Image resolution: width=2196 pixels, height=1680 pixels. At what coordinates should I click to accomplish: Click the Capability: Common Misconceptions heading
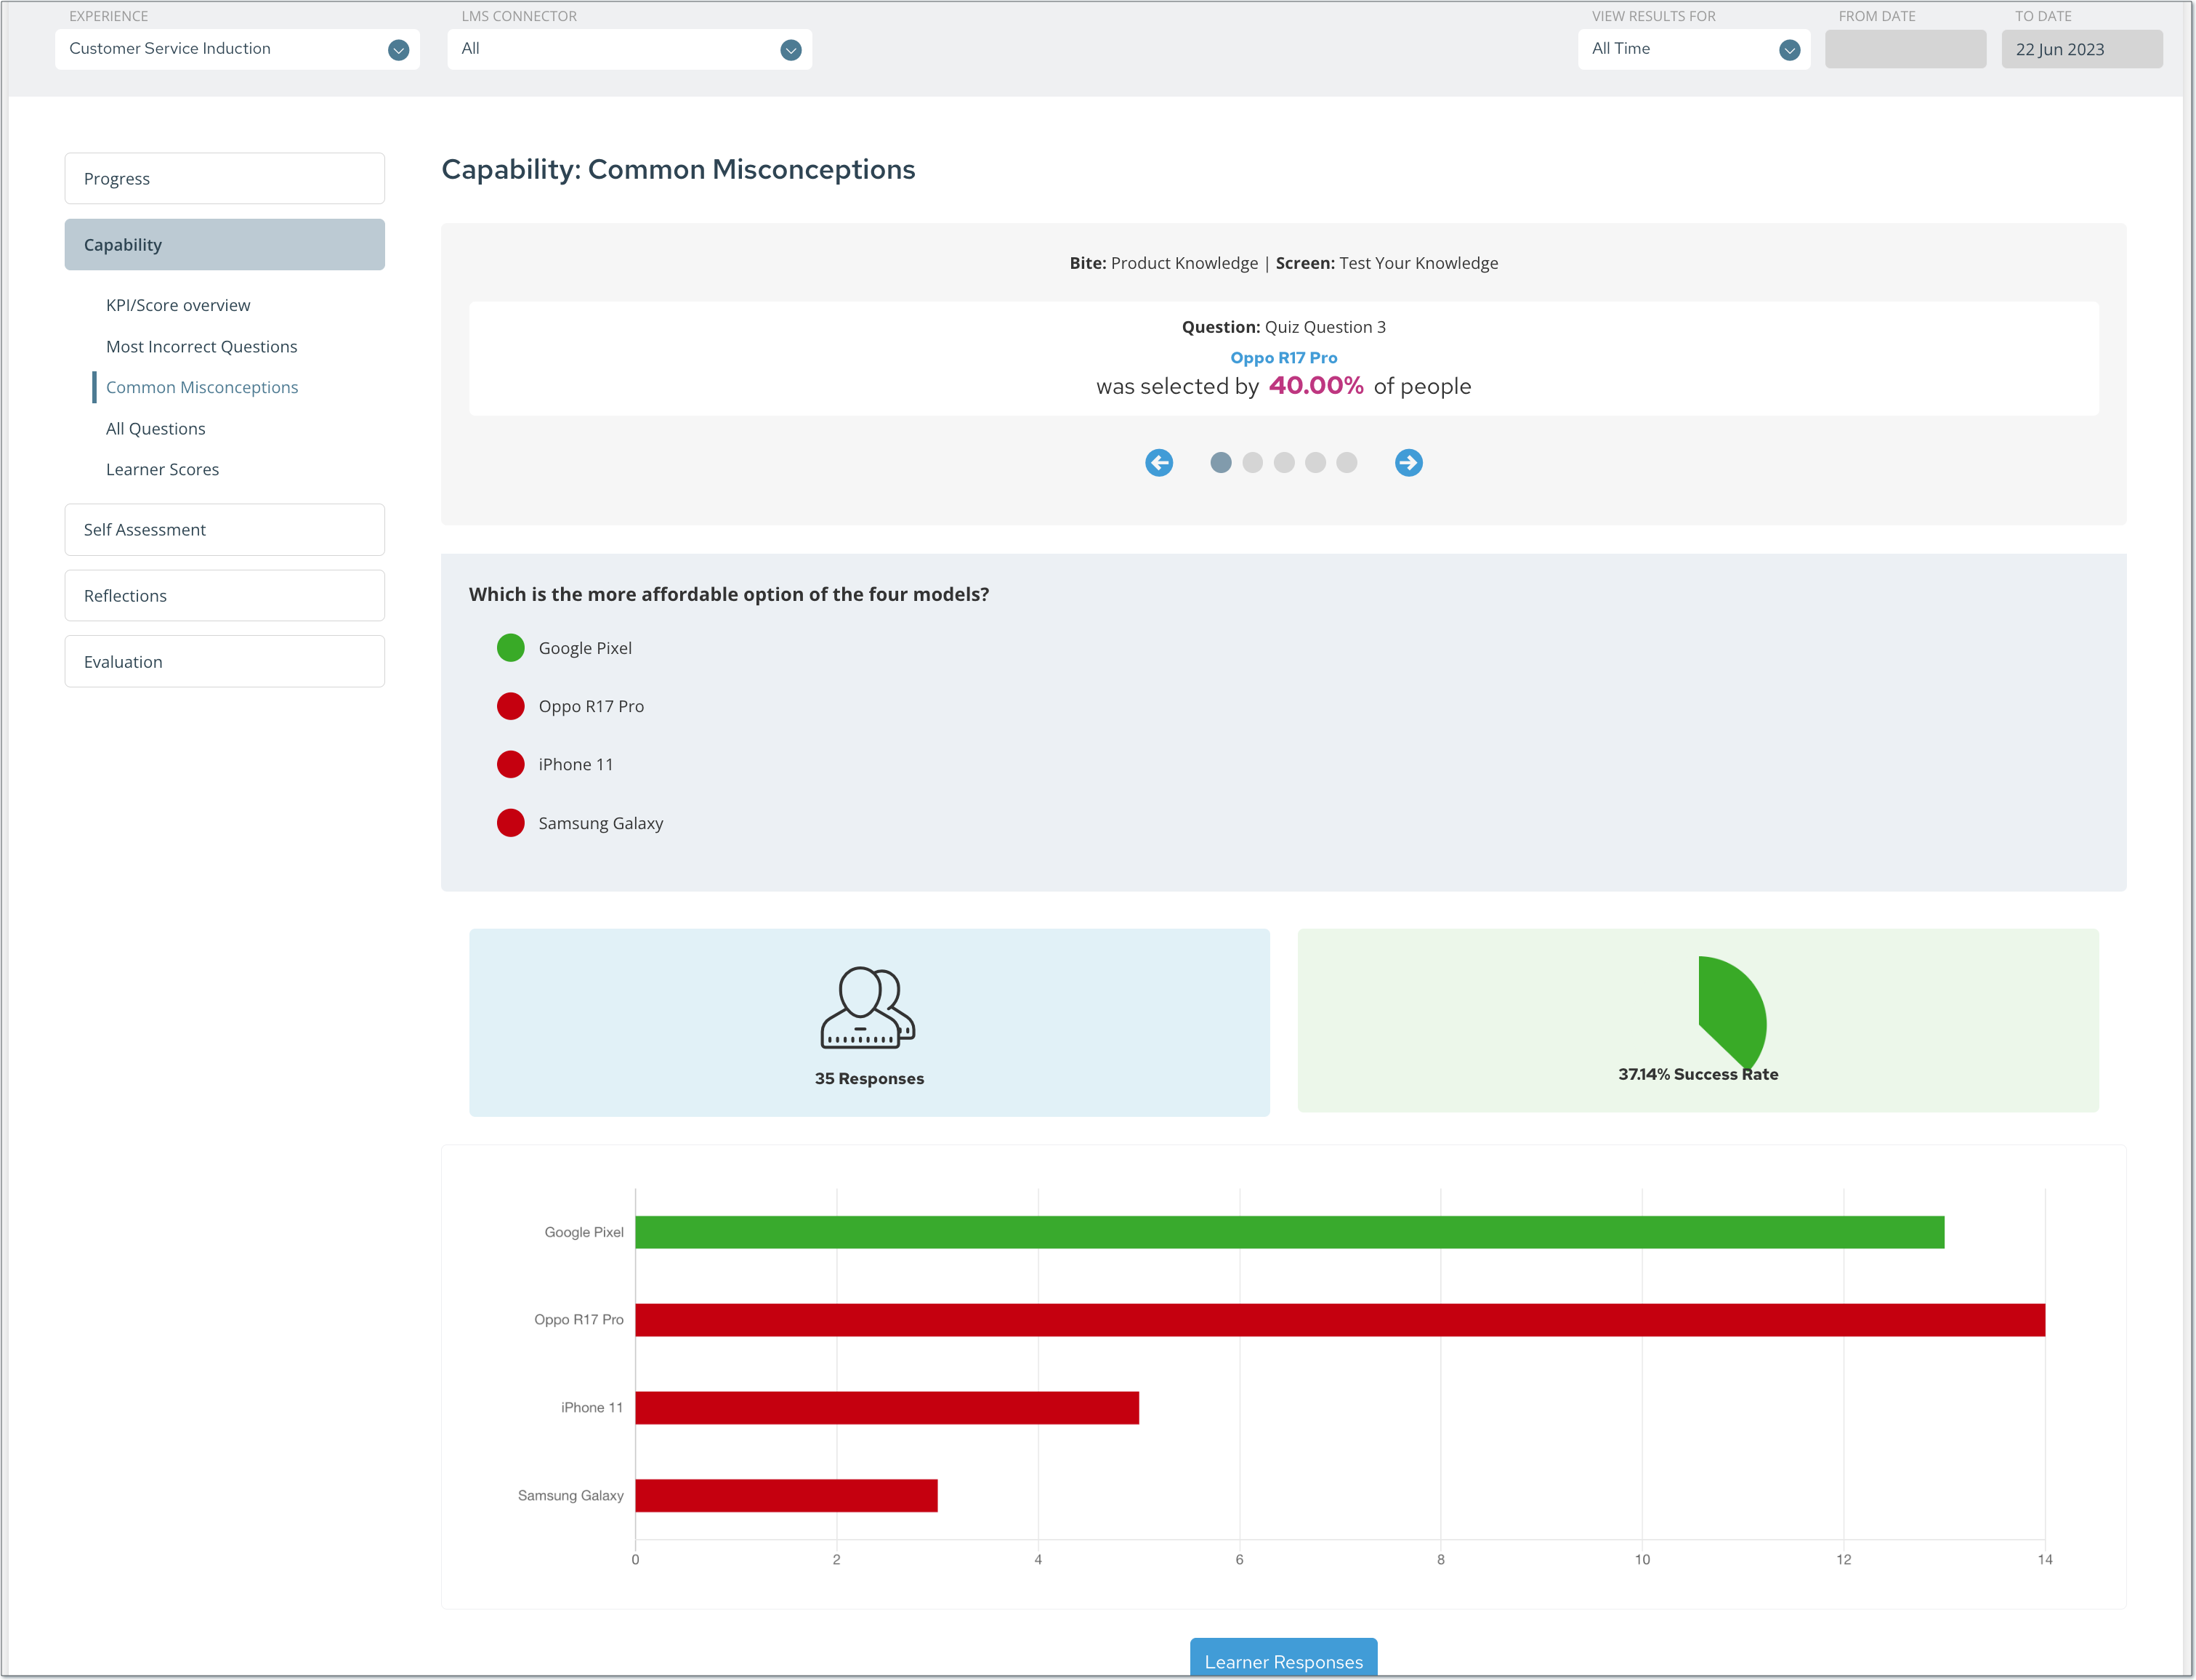(x=678, y=169)
